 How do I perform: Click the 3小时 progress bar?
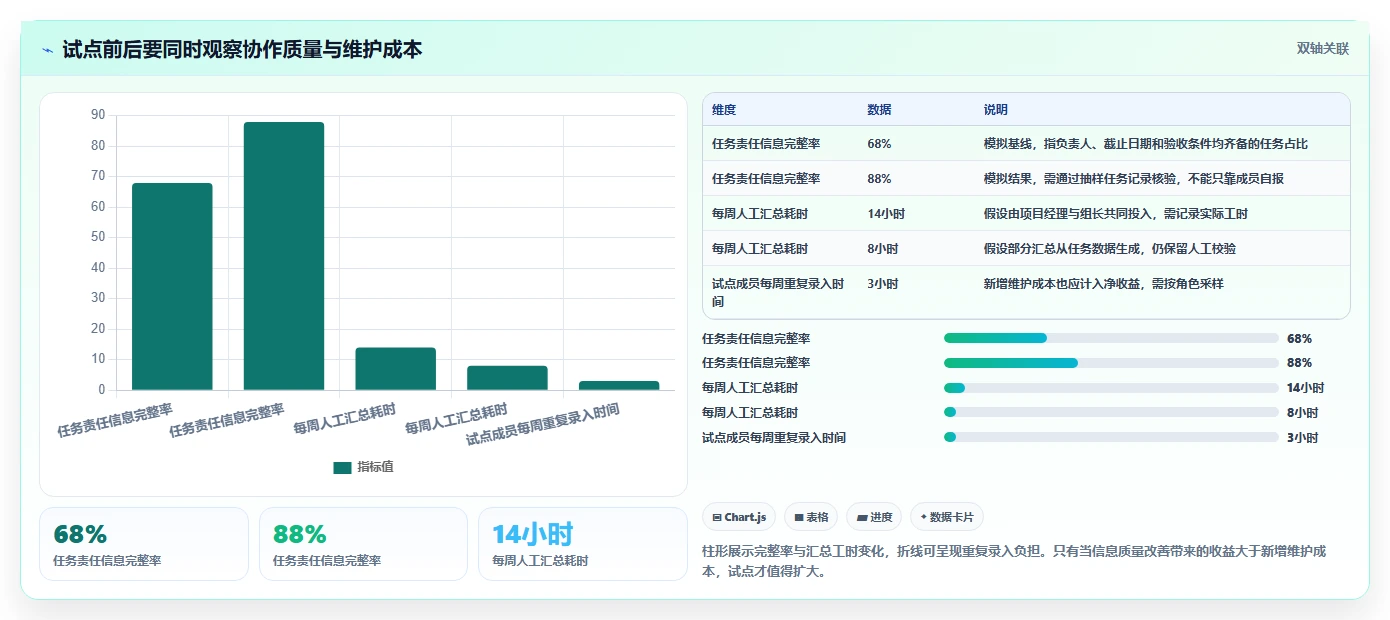1111,437
